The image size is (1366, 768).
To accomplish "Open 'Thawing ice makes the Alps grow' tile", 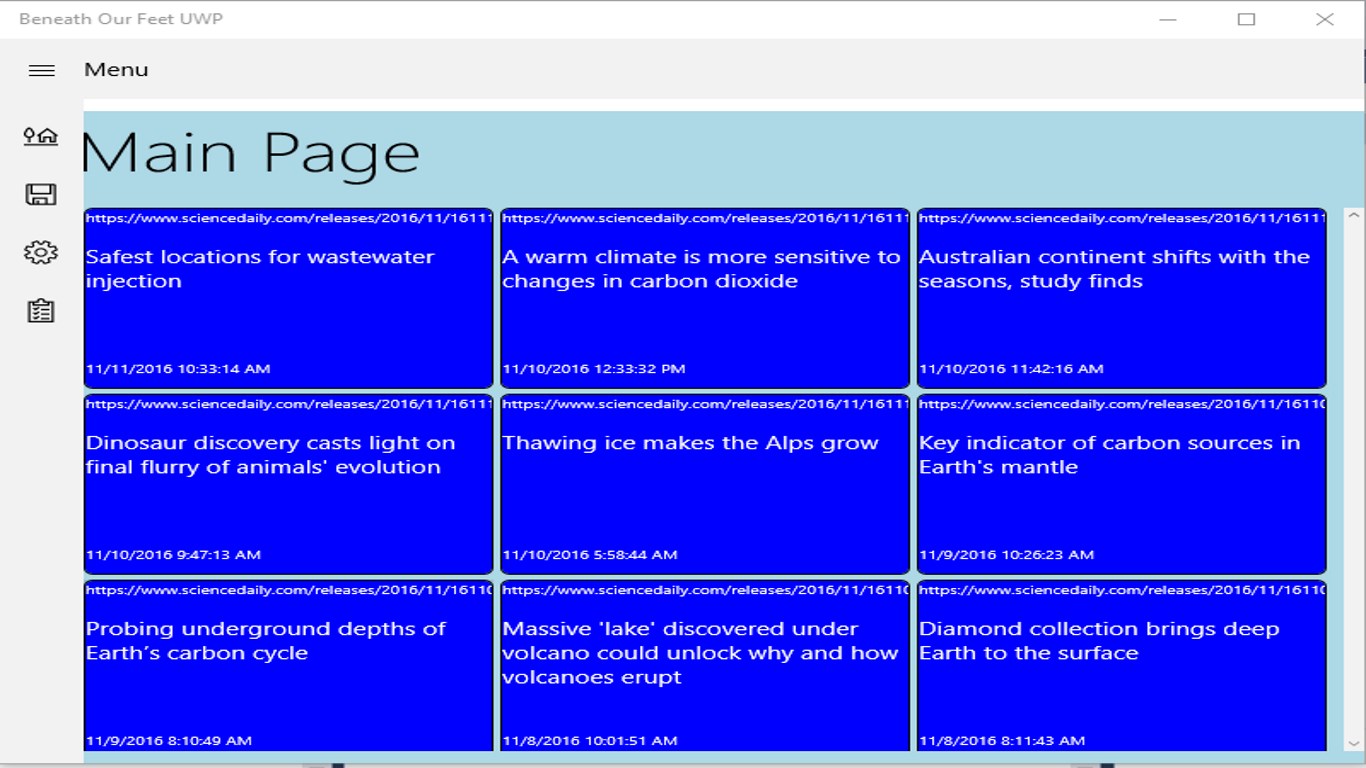I will tap(705, 484).
